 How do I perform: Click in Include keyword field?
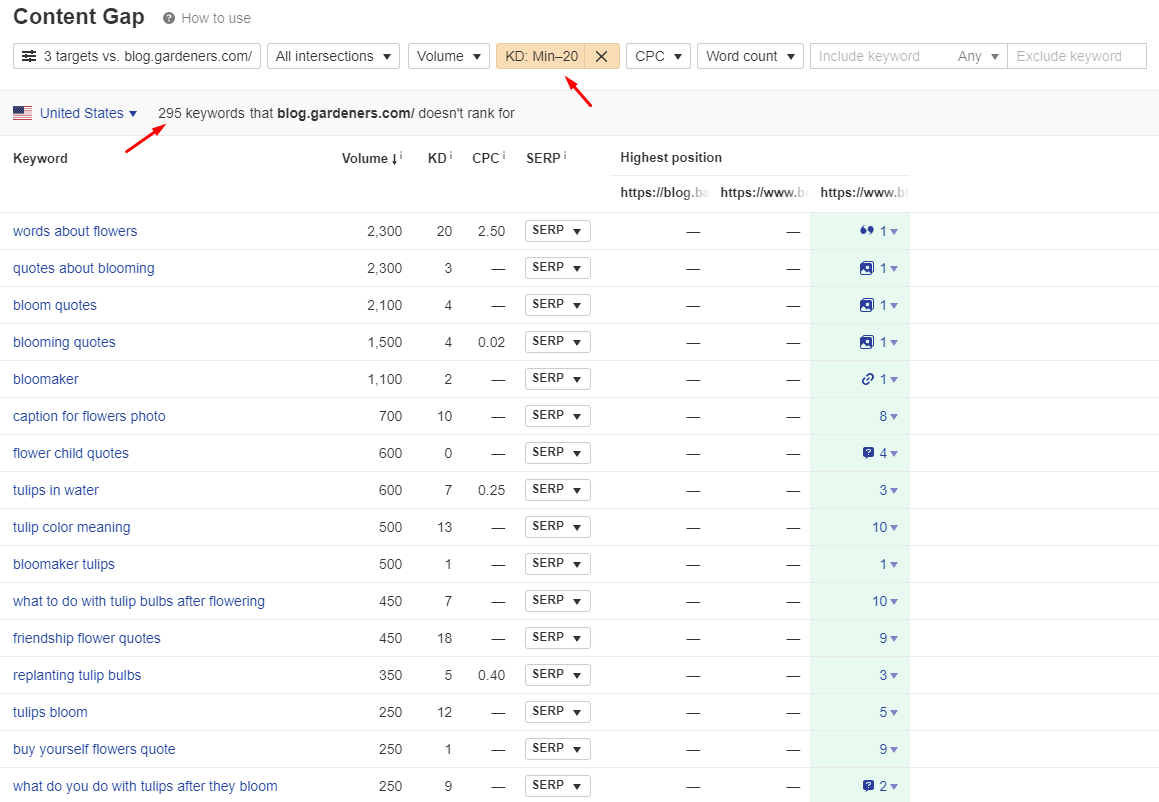point(880,56)
